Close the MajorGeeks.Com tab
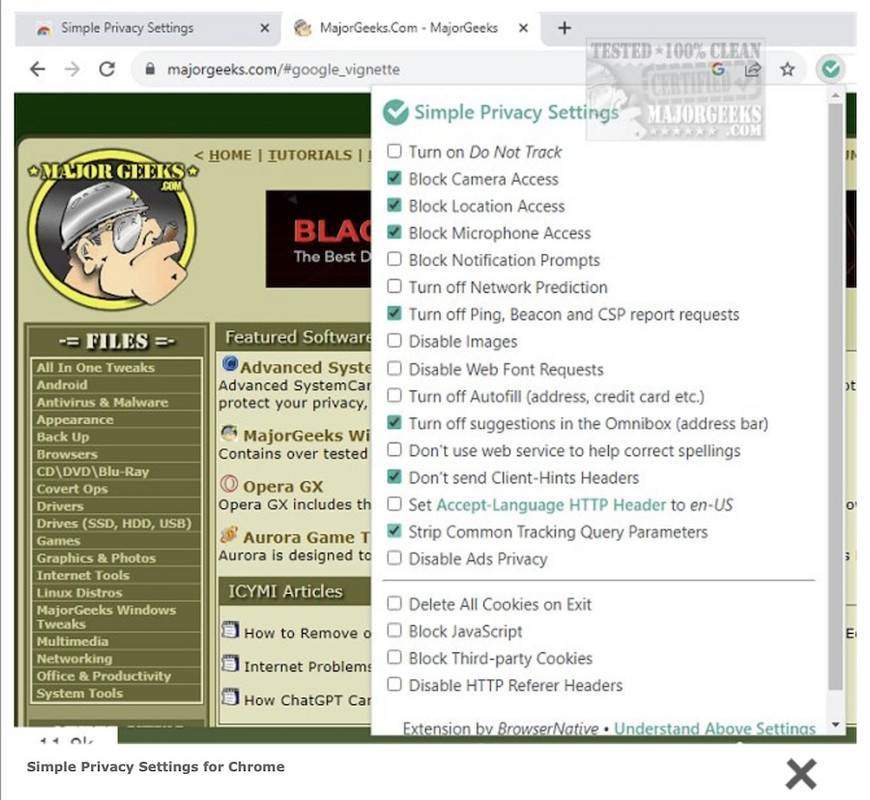The height and width of the screenshot is (800, 870). pos(523,28)
